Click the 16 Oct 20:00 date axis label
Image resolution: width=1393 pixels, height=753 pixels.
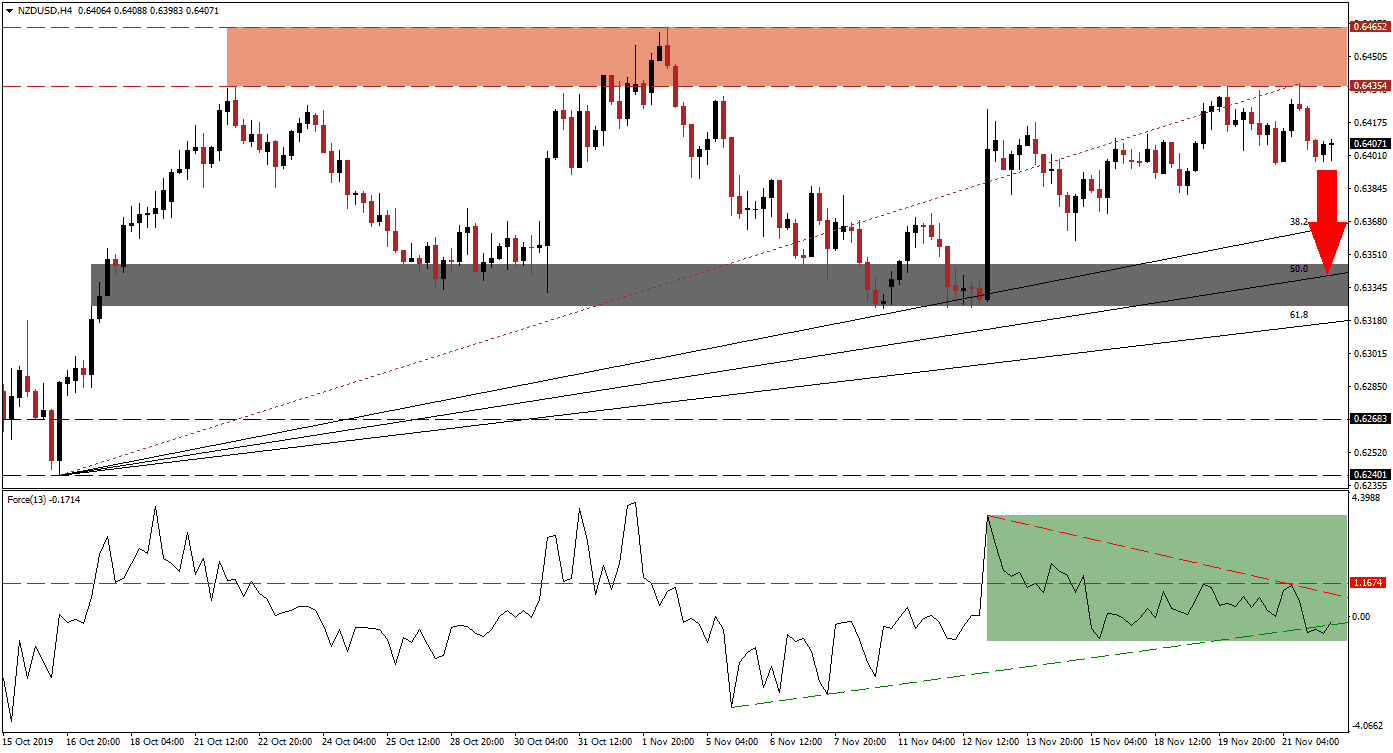tap(92, 742)
